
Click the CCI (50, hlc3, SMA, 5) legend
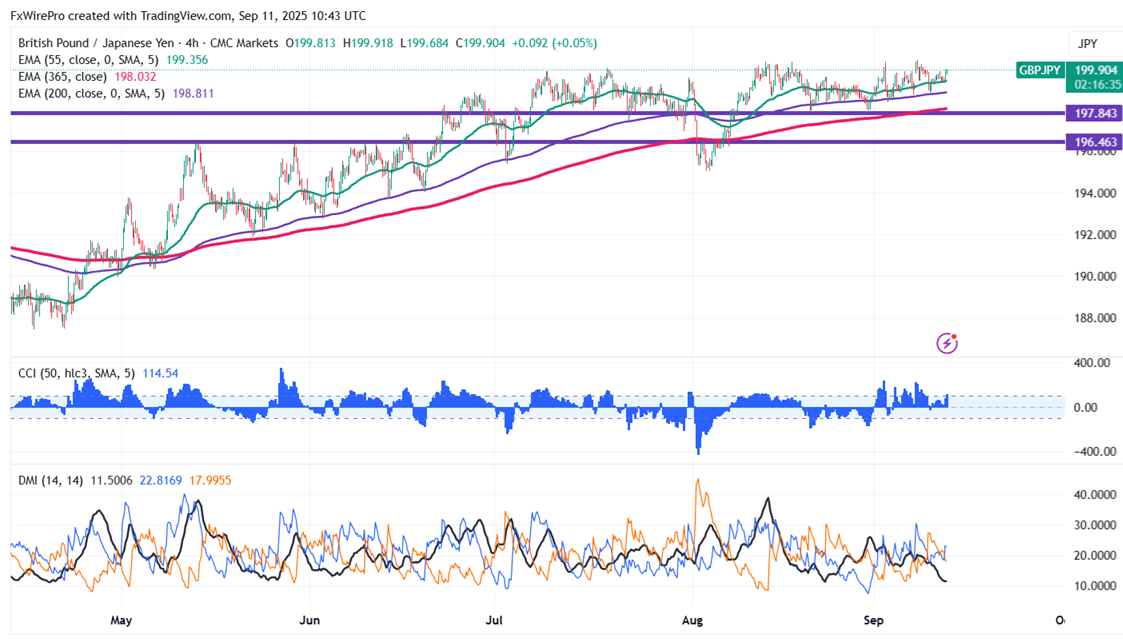click(x=77, y=373)
